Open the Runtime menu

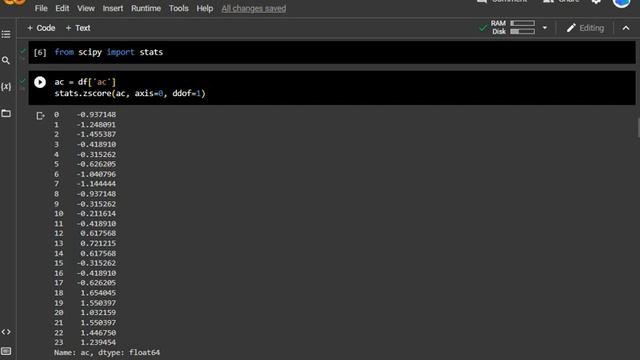point(146,8)
